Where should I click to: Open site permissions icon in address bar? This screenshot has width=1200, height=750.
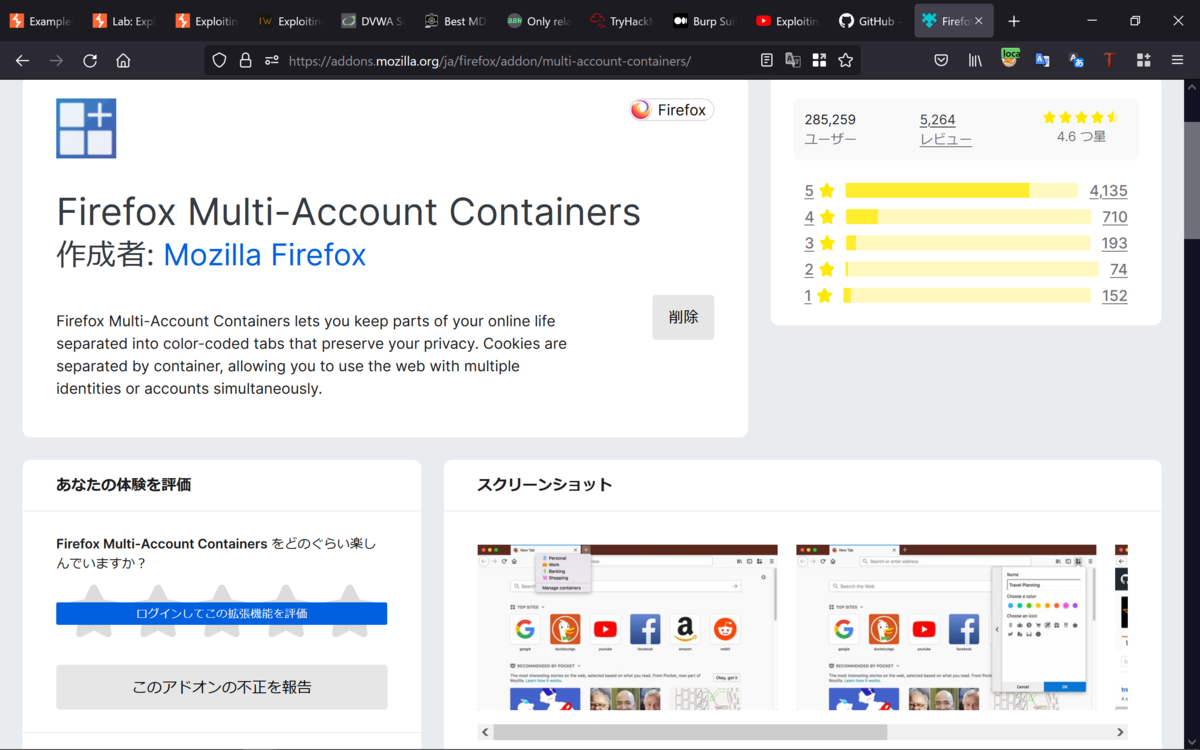(x=272, y=60)
